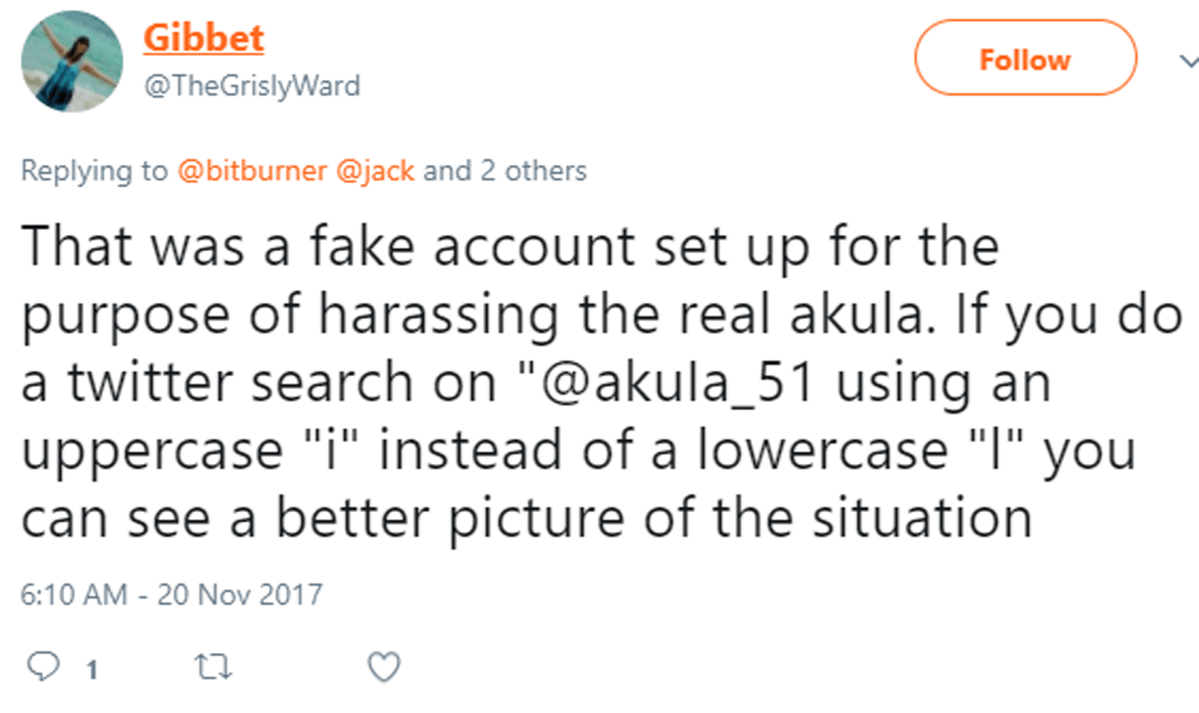Screen dimensions: 1199x713
Task: Visit the @jack profile link
Action: click(x=374, y=171)
